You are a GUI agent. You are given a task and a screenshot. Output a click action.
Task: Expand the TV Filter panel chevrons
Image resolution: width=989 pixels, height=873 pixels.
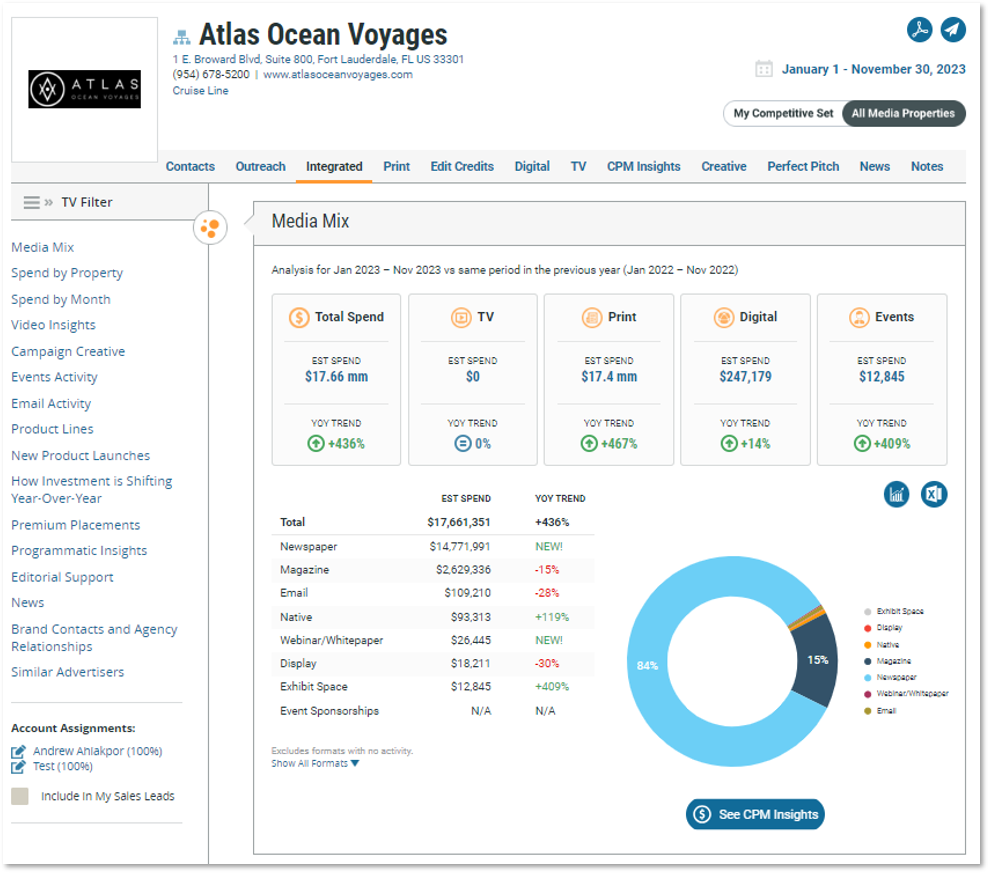click(x=49, y=202)
